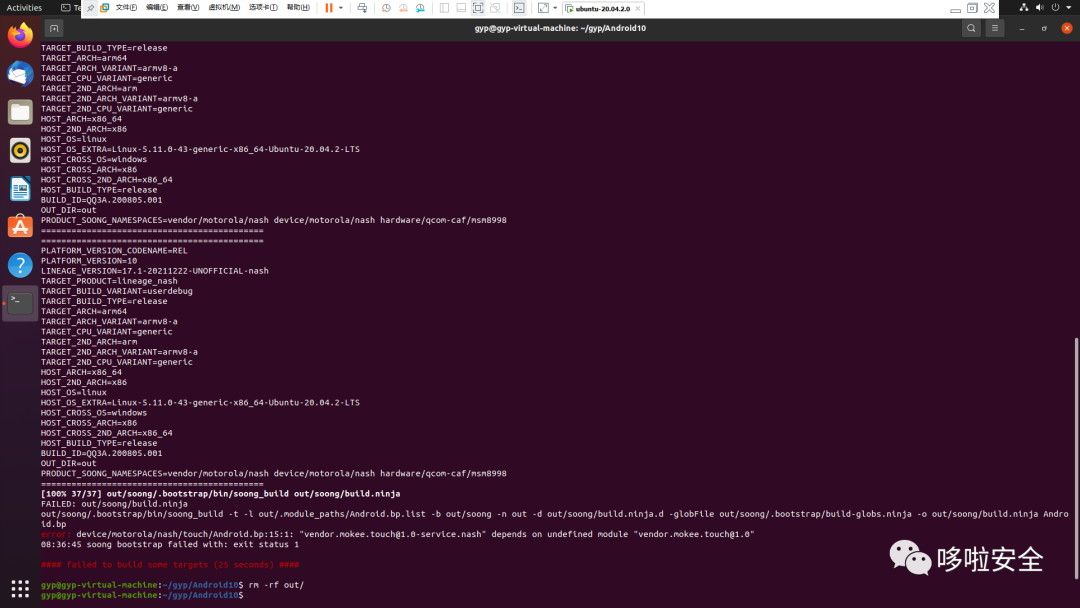This screenshot has height=608, width=1080.
Task: Click the Activities button
Action: click(24, 8)
